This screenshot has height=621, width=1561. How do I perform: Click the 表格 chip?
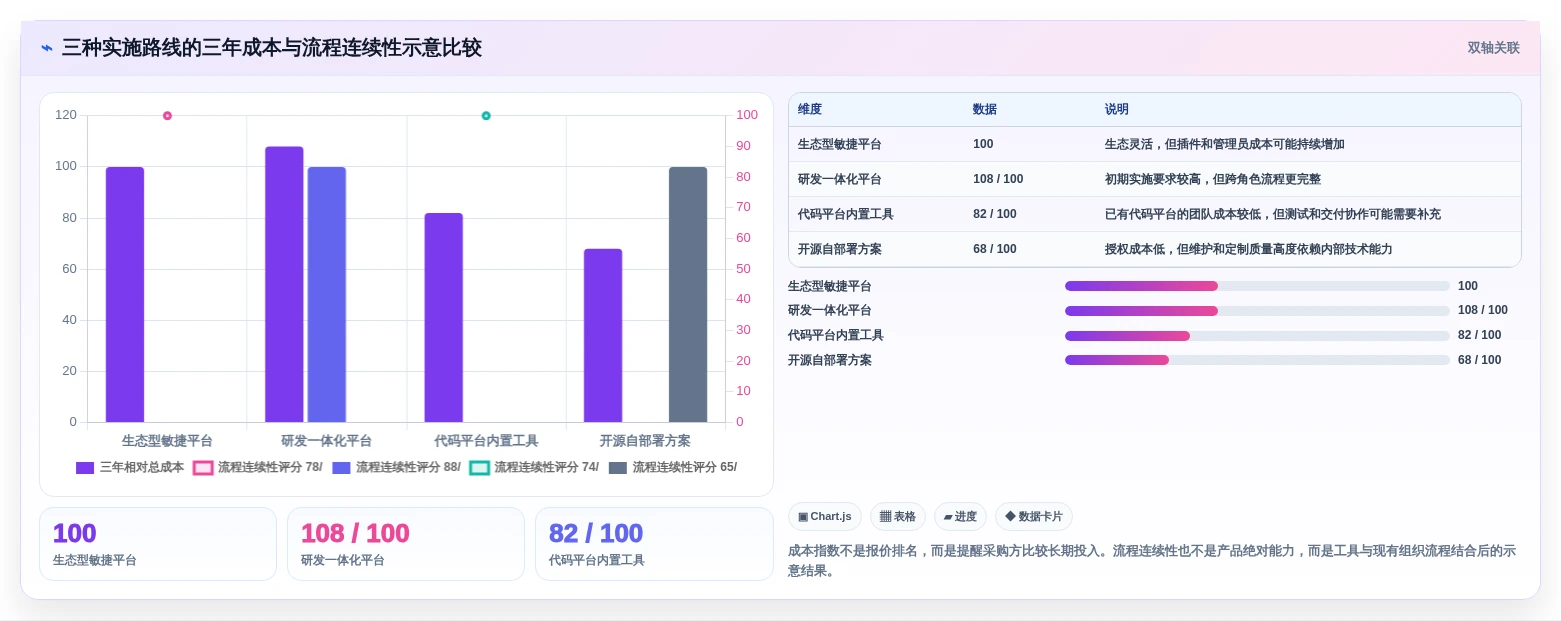click(898, 516)
